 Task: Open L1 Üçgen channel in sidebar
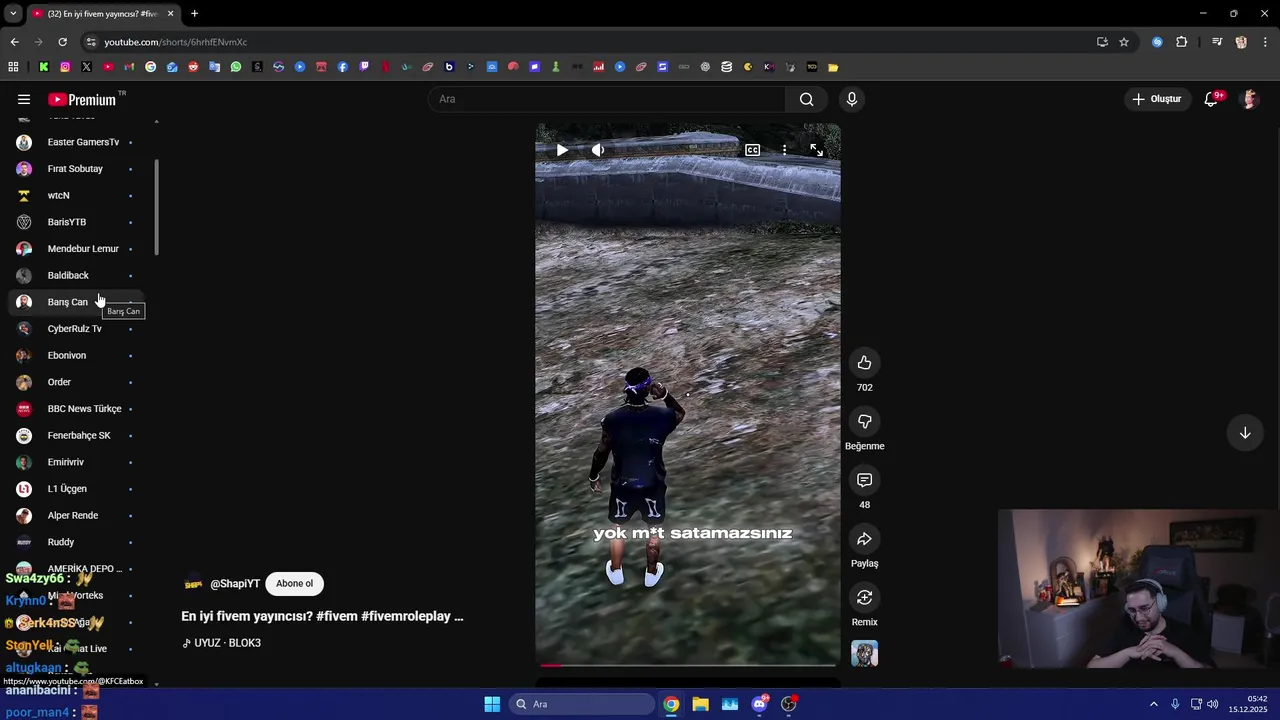coord(78,489)
